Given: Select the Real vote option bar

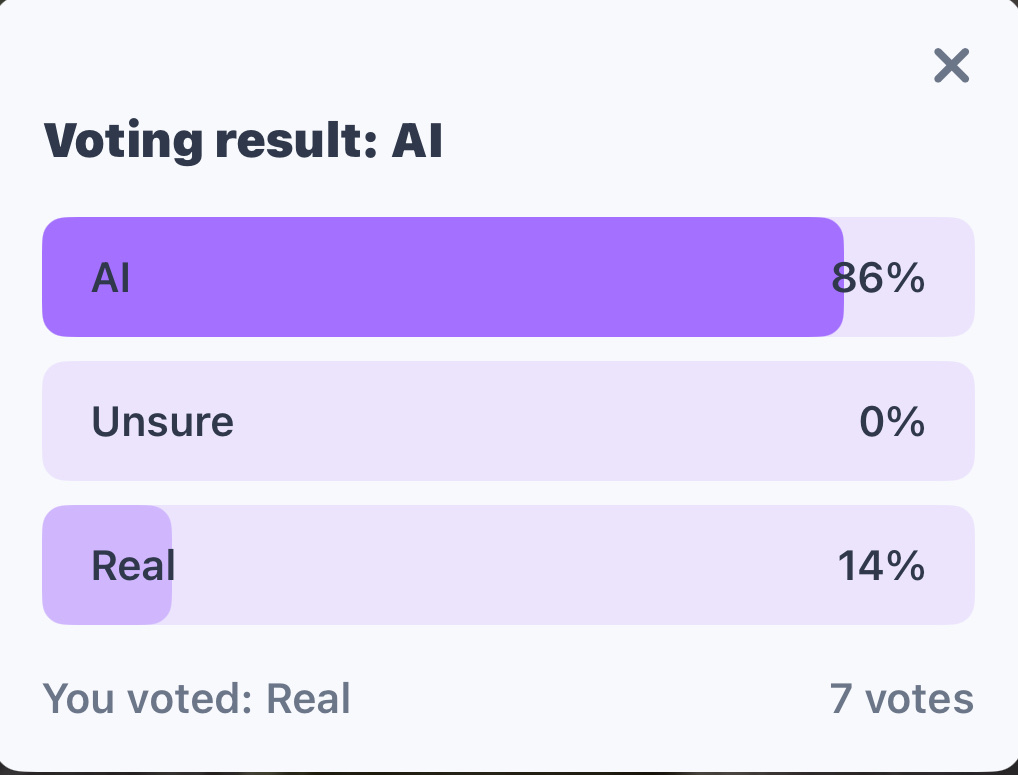Looking at the screenshot, I should click(508, 565).
